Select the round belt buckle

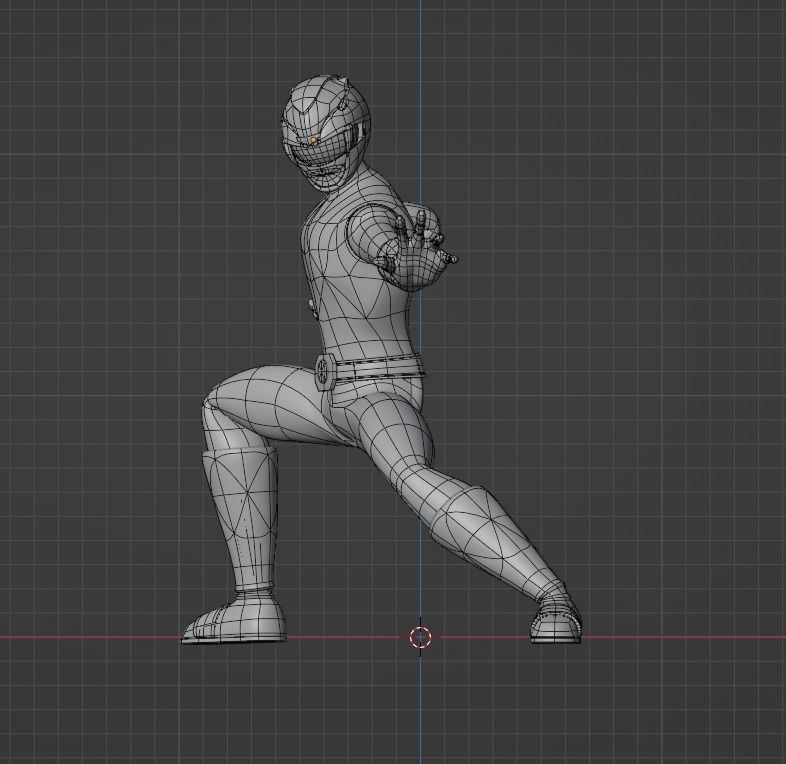[x=324, y=372]
